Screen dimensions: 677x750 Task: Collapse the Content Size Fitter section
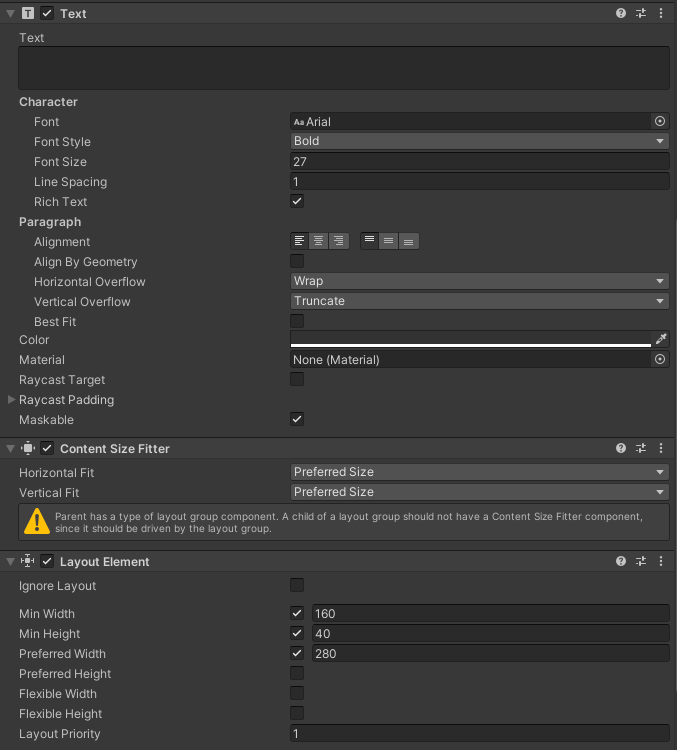click(11, 449)
